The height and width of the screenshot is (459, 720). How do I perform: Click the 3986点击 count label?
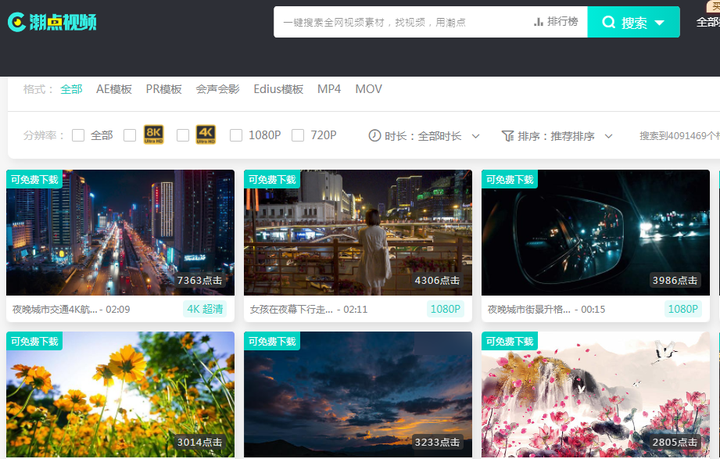pos(675,280)
